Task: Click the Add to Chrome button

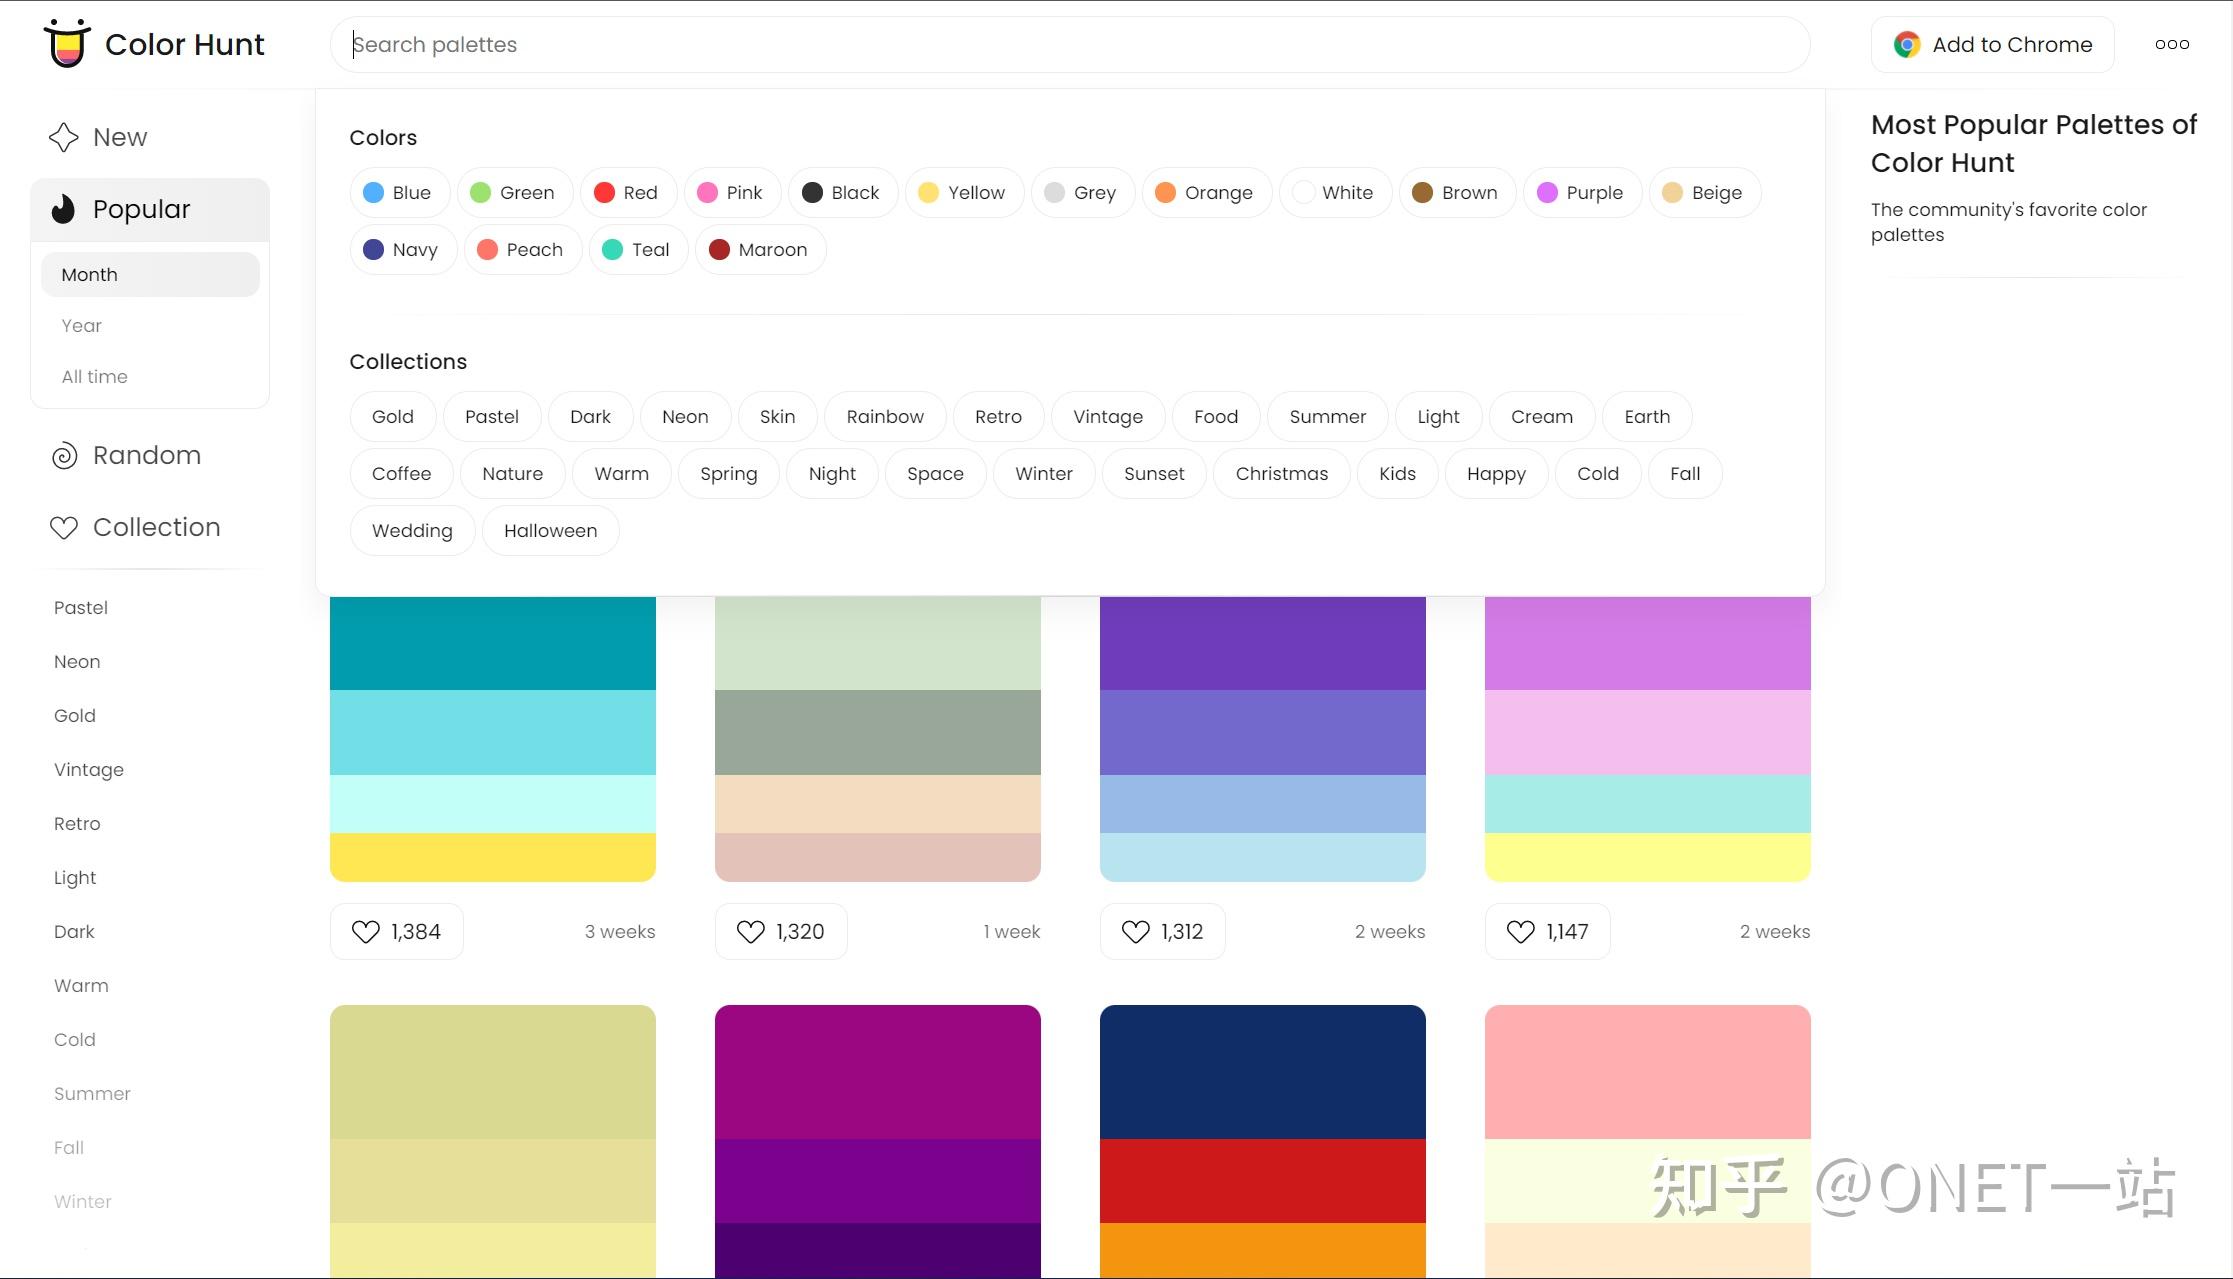Action: pos(1992,44)
